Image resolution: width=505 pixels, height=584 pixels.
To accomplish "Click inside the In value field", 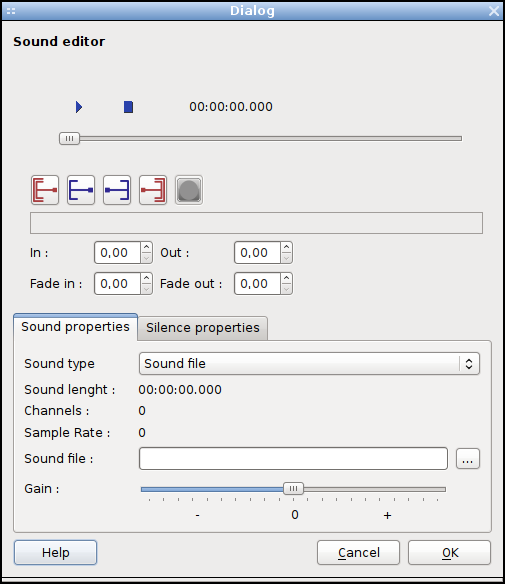I will point(117,253).
